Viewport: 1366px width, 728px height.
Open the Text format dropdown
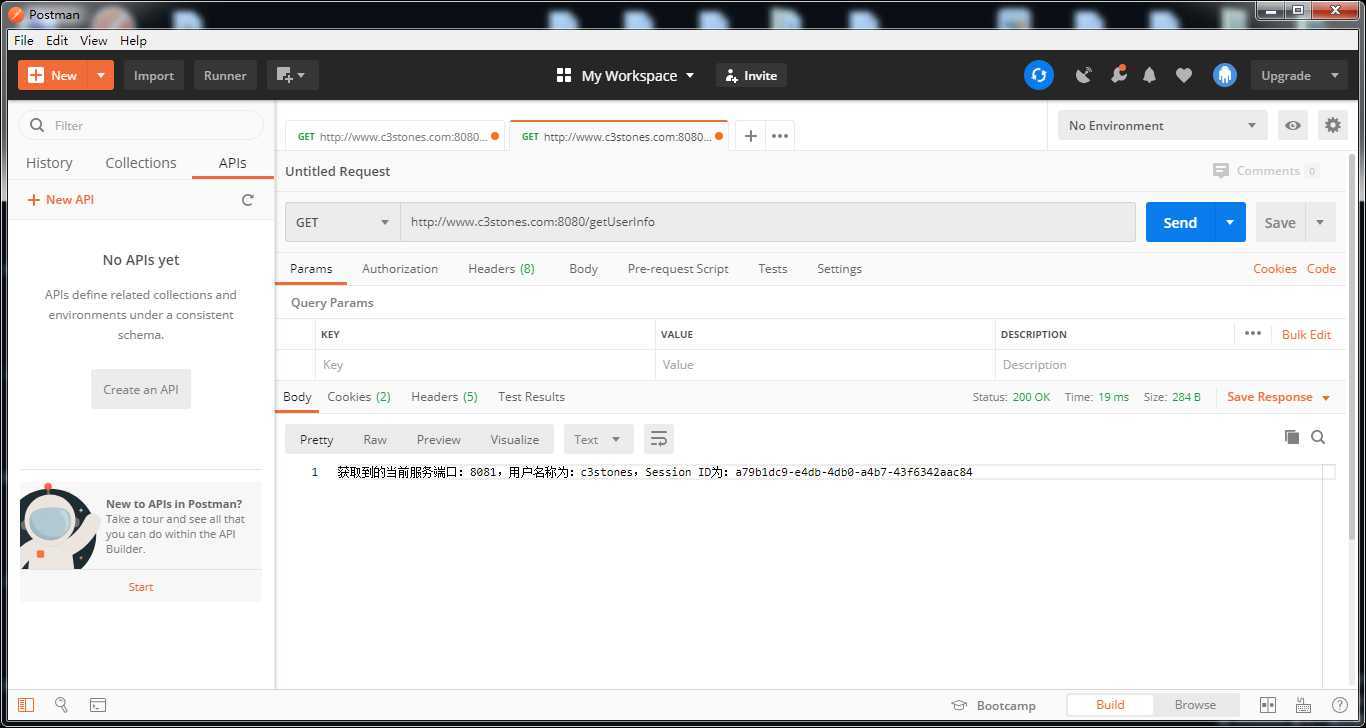coord(598,439)
